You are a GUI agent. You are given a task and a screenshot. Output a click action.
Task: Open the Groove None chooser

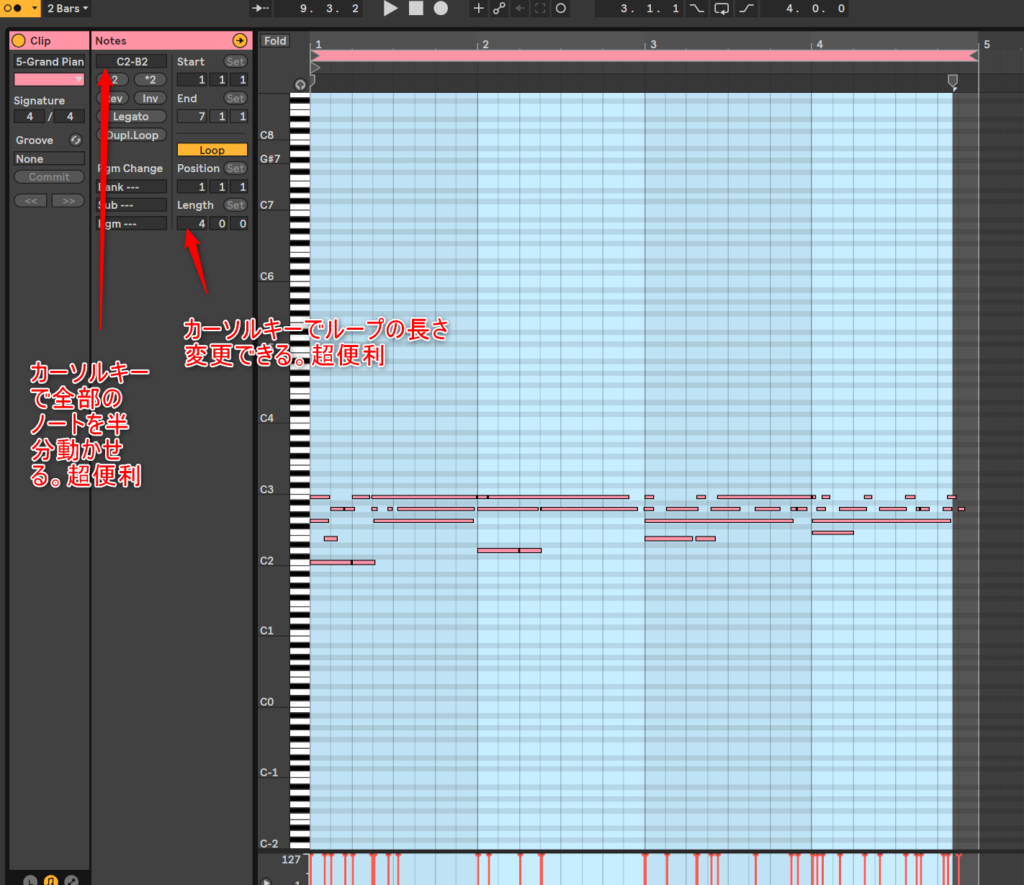[49, 159]
